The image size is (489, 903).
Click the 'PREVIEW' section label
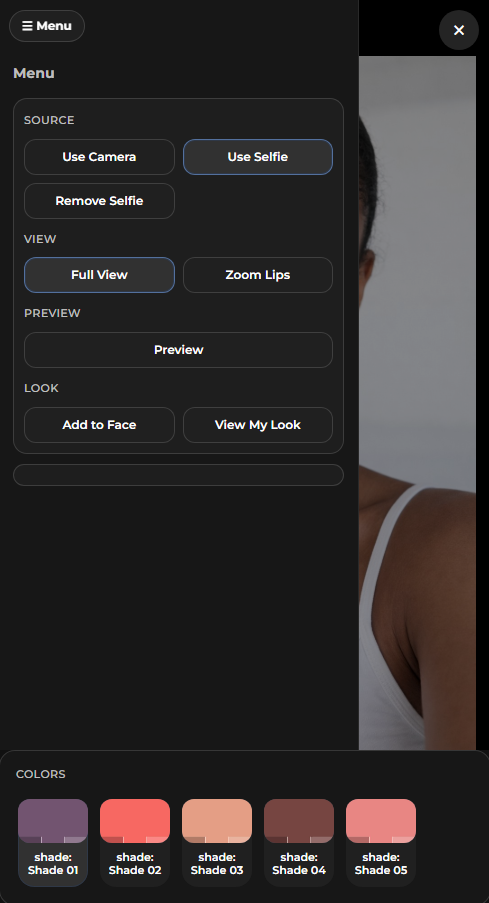coord(52,313)
